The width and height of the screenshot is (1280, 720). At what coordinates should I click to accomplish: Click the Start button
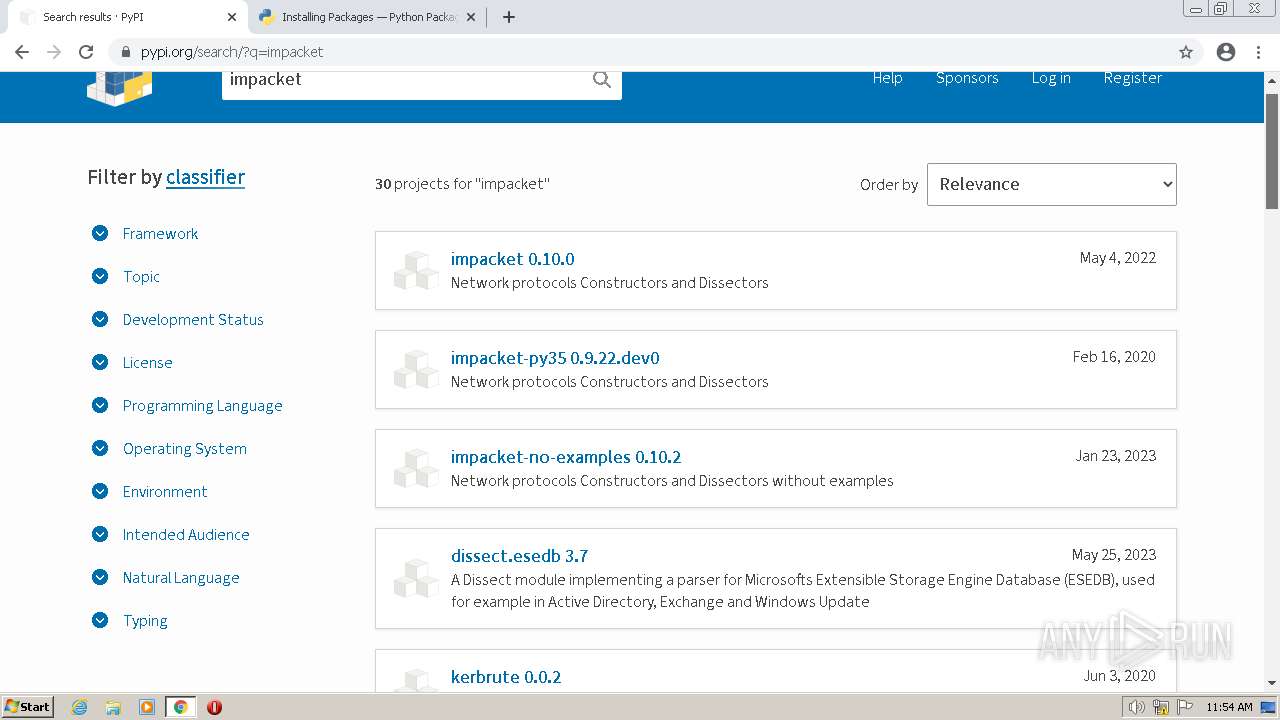(x=27, y=707)
